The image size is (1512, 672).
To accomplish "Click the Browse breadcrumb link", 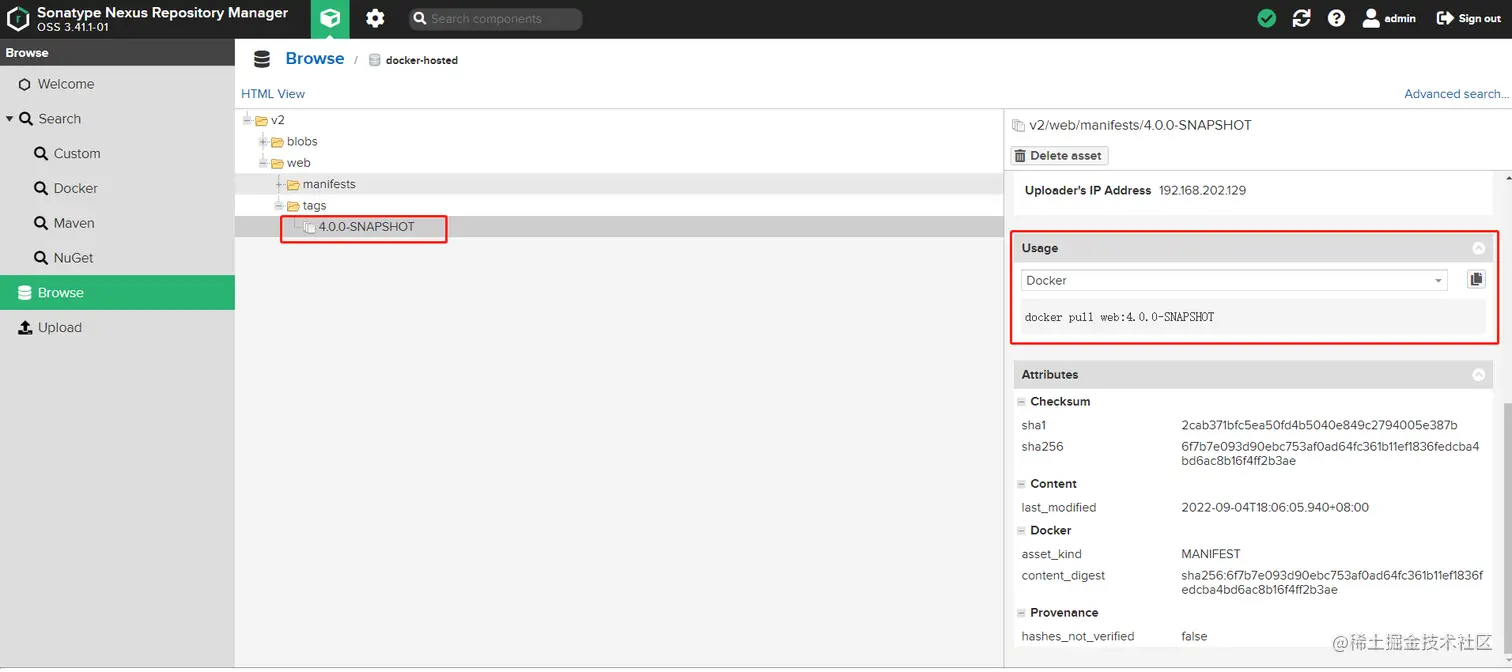I will (314, 59).
